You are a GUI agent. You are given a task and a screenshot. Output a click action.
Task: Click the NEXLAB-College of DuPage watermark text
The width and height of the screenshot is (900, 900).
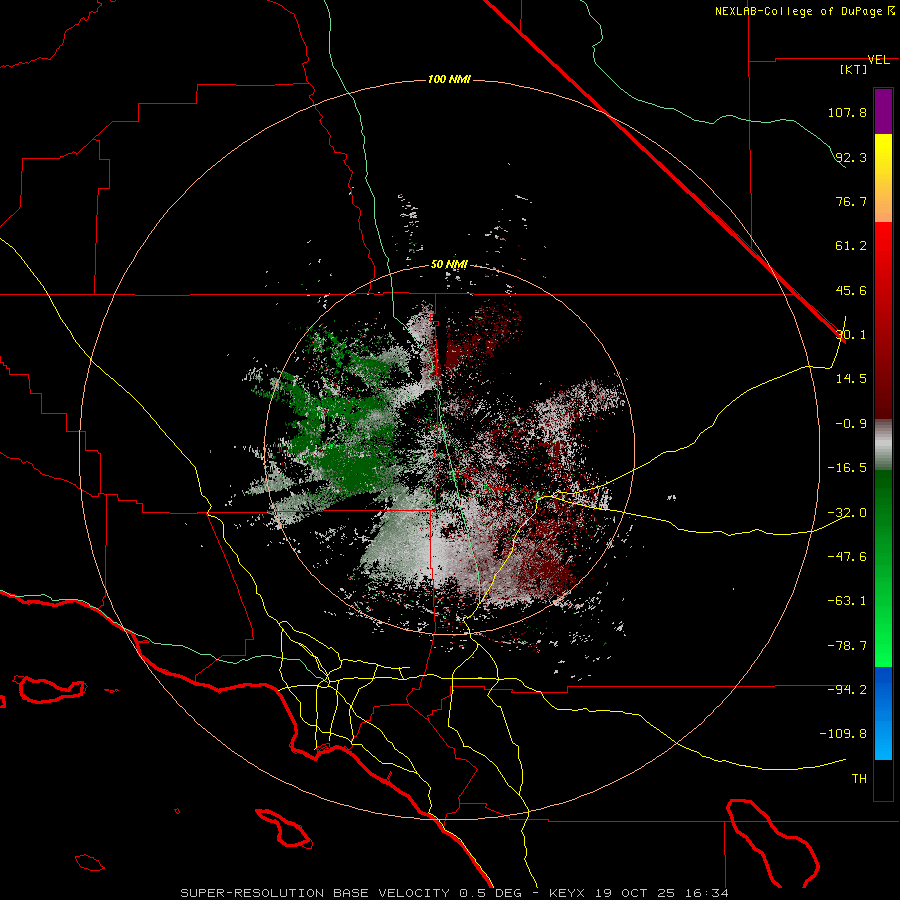[x=804, y=11]
